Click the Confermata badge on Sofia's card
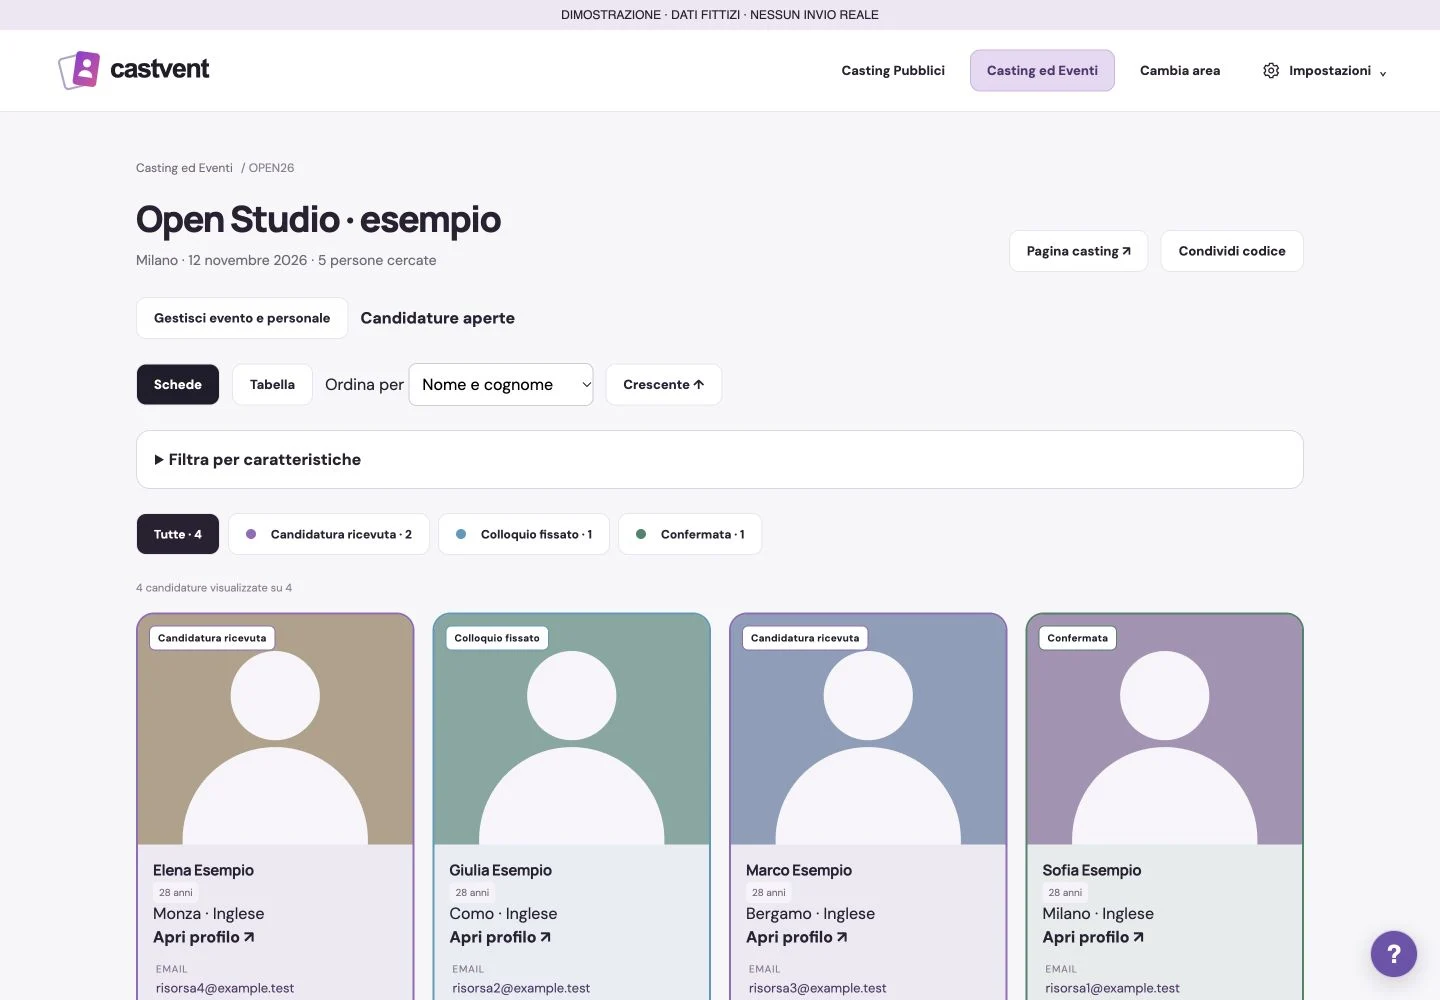Screen dimensions: 1440x1000 click(1078, 638)
